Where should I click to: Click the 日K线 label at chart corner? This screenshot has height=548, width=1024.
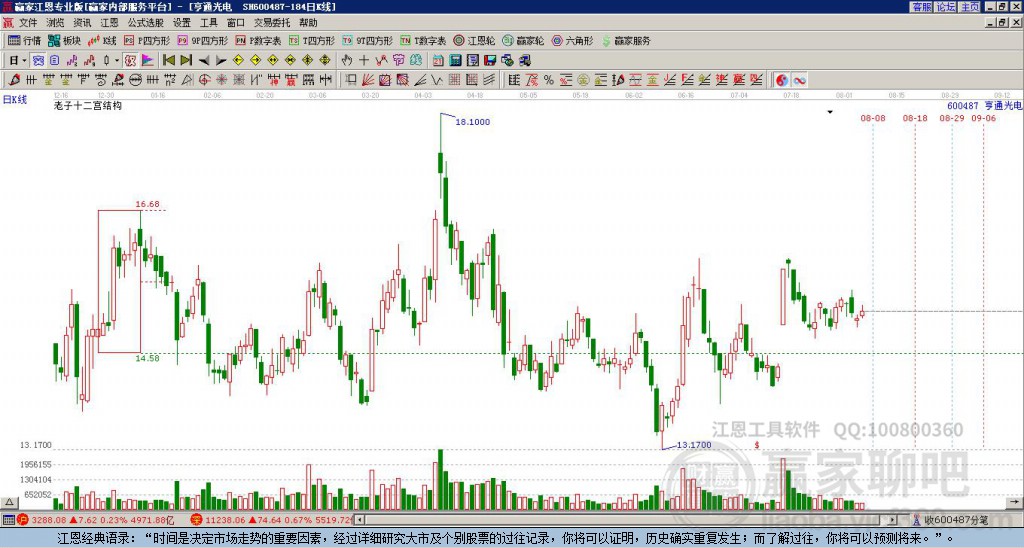[14, 100]
